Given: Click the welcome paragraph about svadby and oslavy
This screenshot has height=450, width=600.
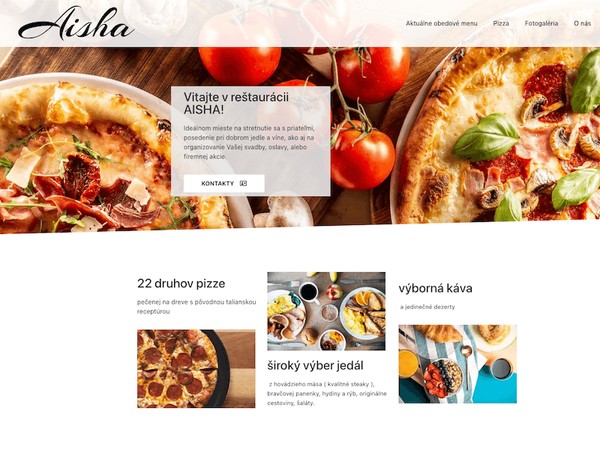Looking at the screenshot, I should coord(249,142).
